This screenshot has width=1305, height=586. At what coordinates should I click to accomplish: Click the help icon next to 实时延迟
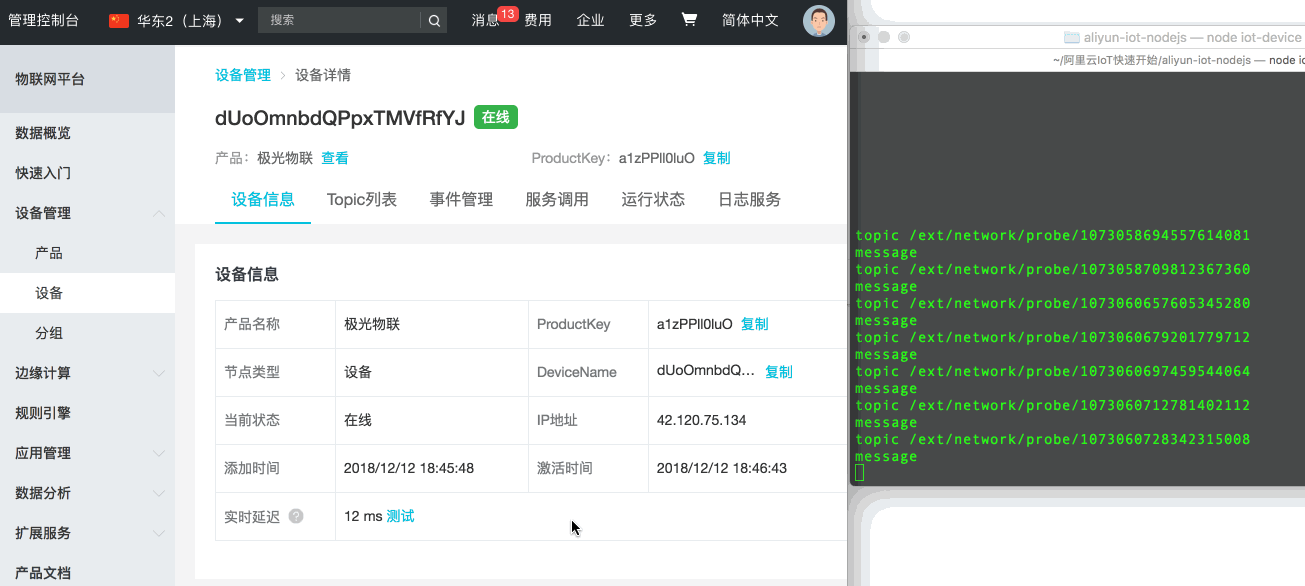tap(296, 516)
